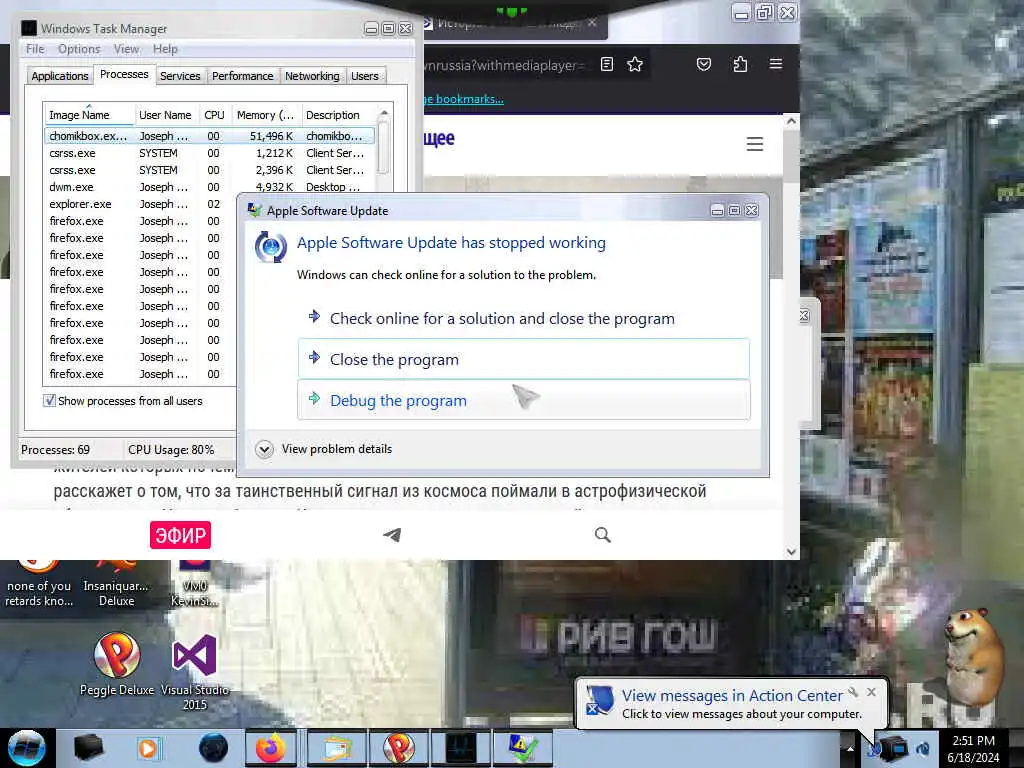Open bookmarks link in Firefox toolbar
The height and width of the screenshot is (768, 1024).
click(x=464, y=99)
